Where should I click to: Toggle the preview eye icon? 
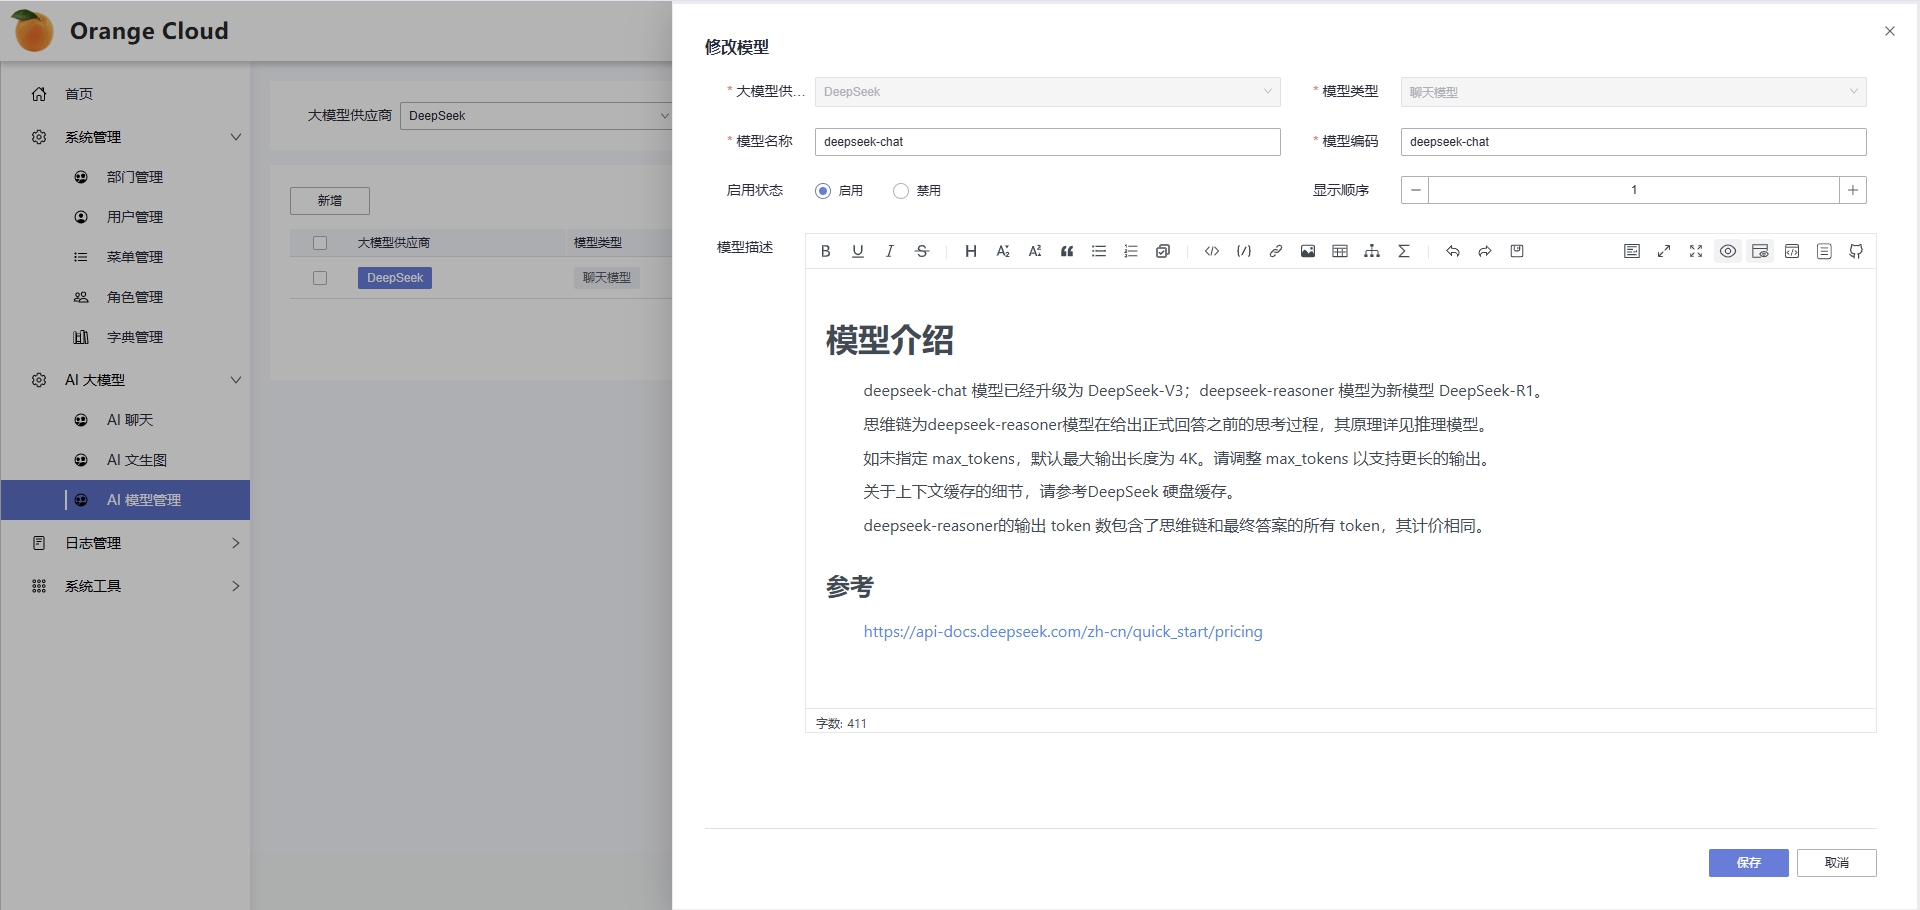click(x=1728, y=251)
